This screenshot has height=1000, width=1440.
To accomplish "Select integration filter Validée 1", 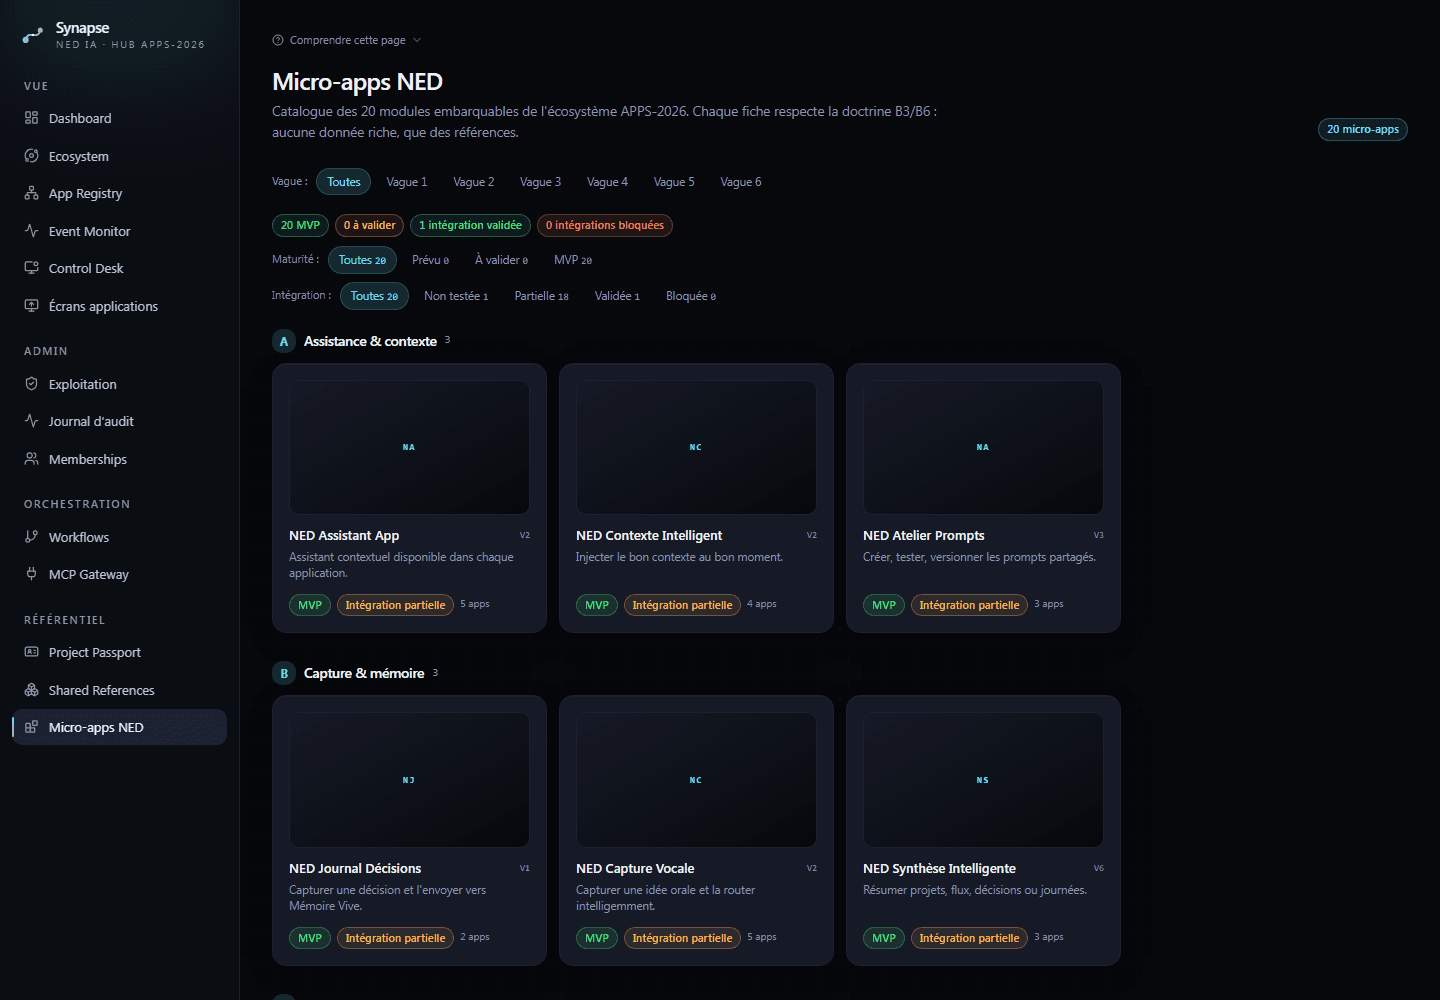I will tap(617, 296).
